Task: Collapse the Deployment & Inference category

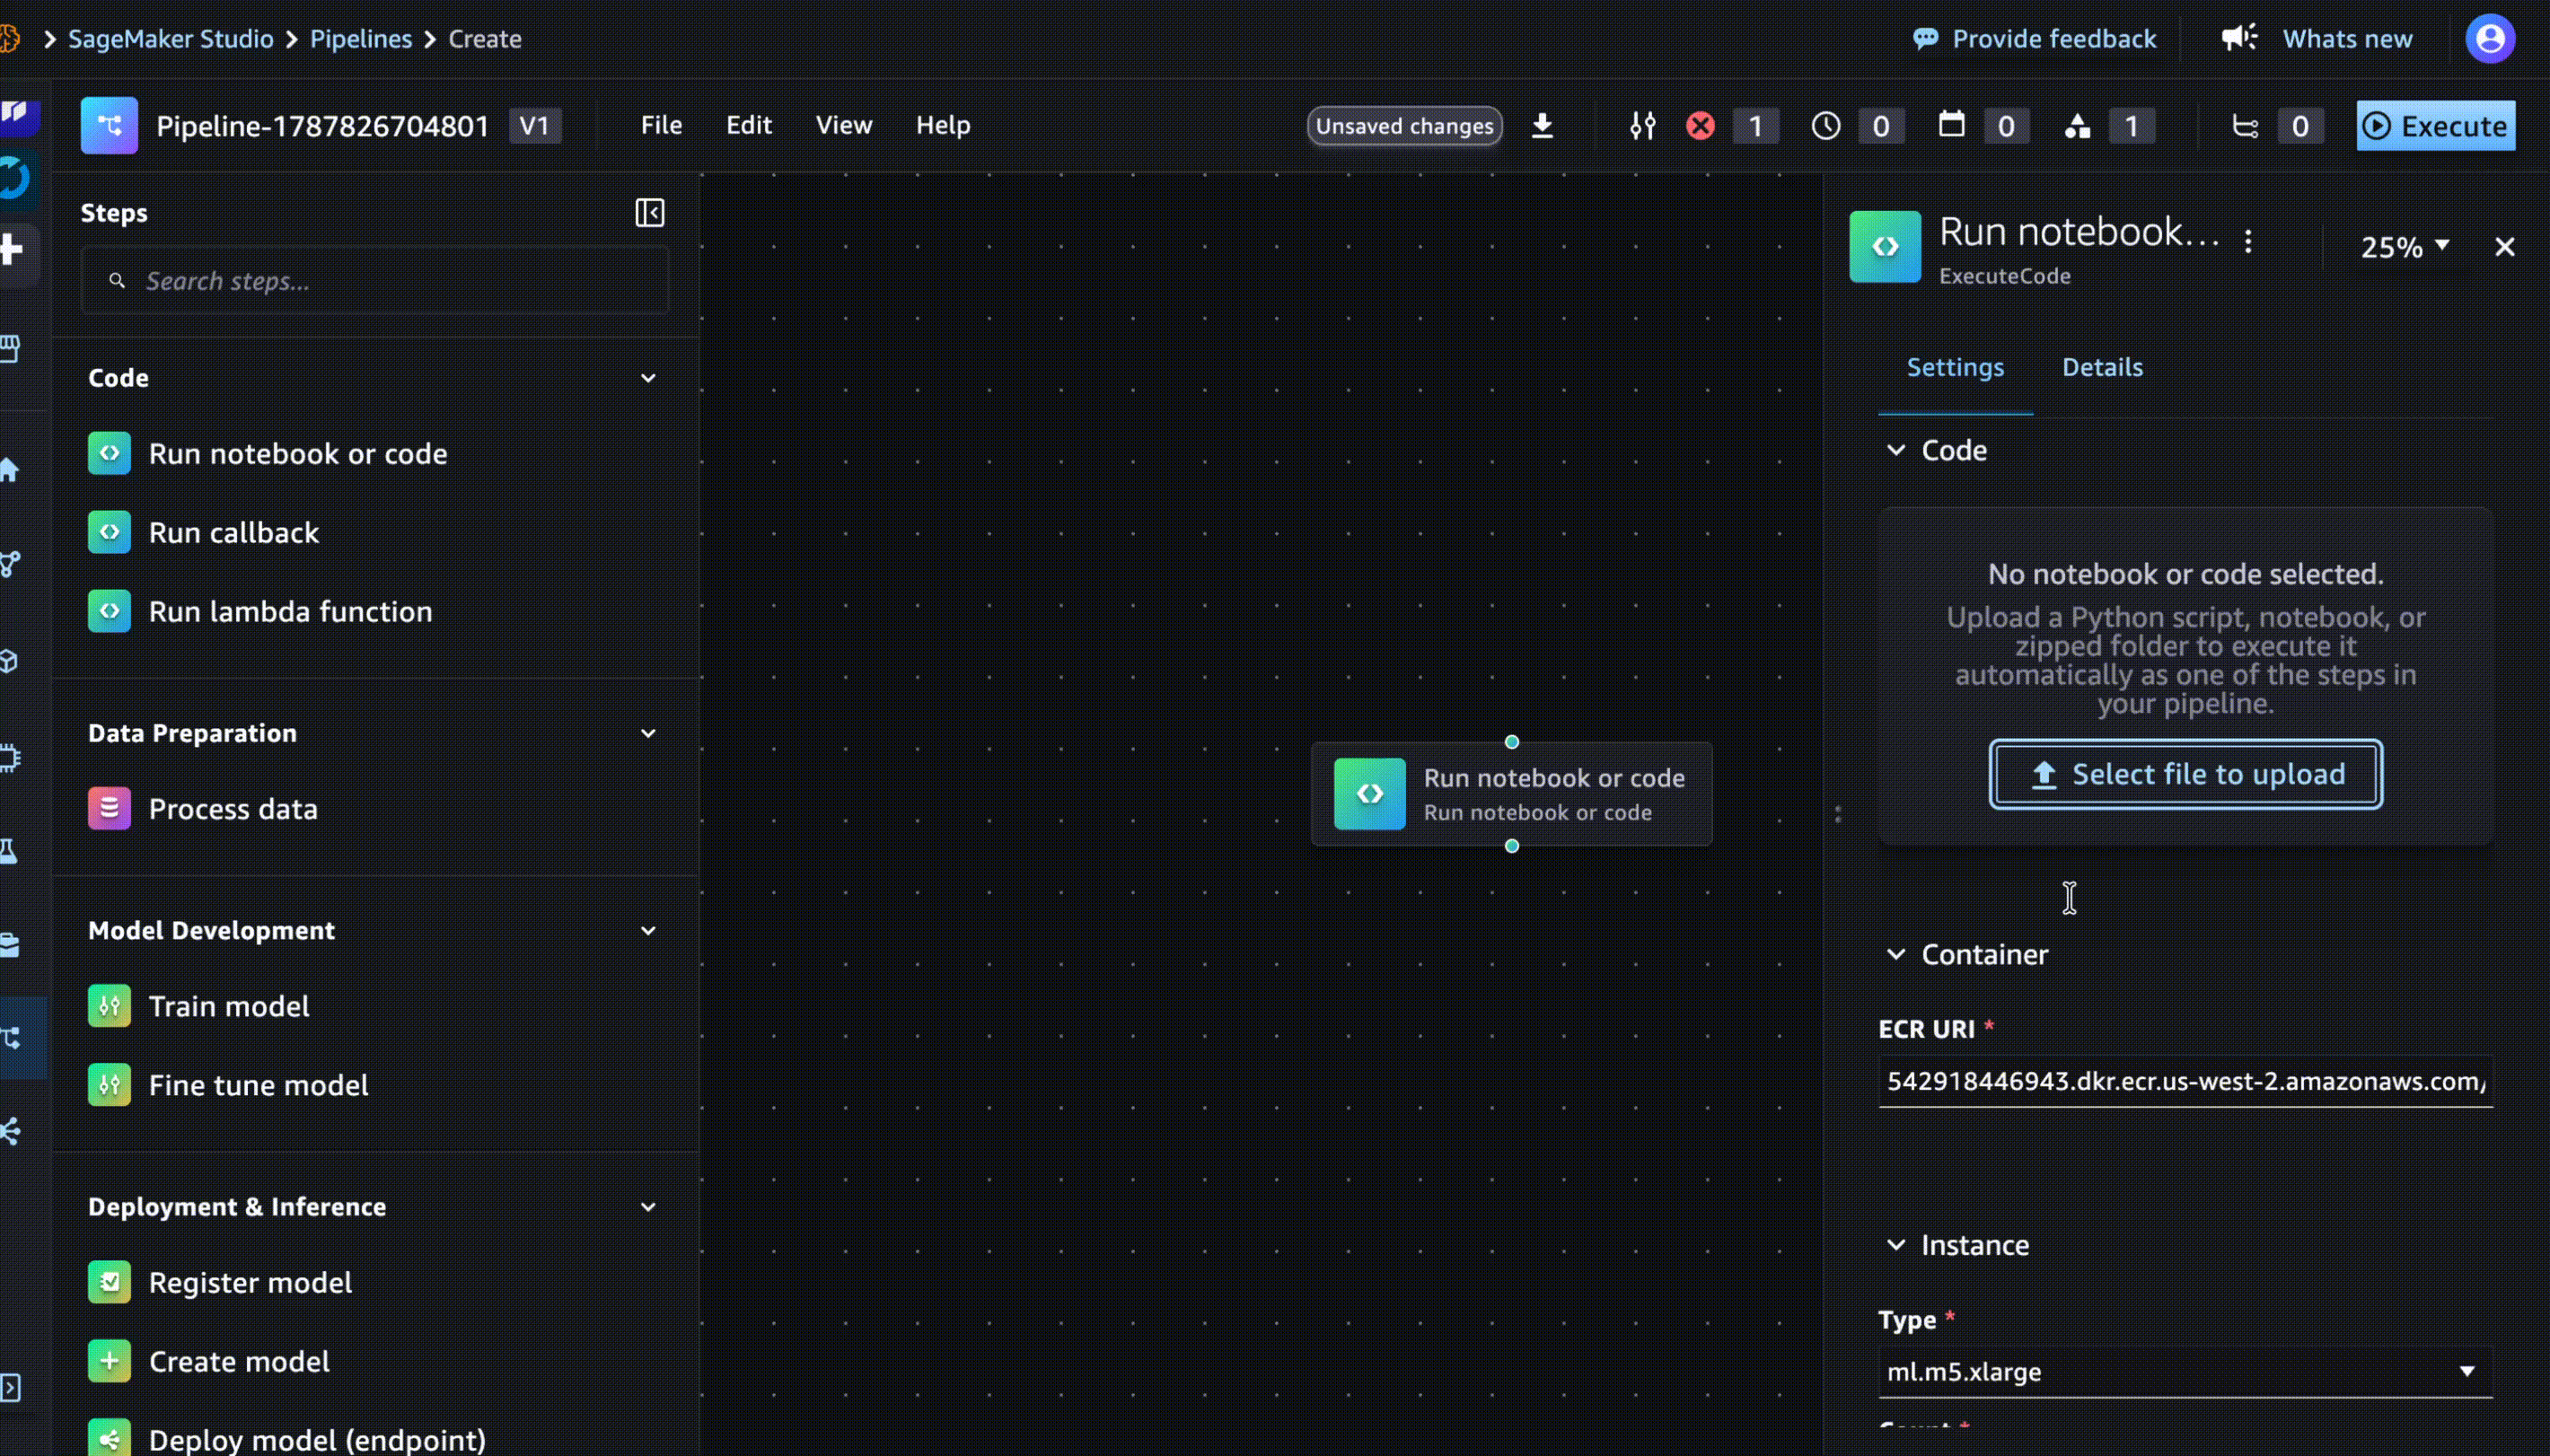Action: (x=648, y=1206)
